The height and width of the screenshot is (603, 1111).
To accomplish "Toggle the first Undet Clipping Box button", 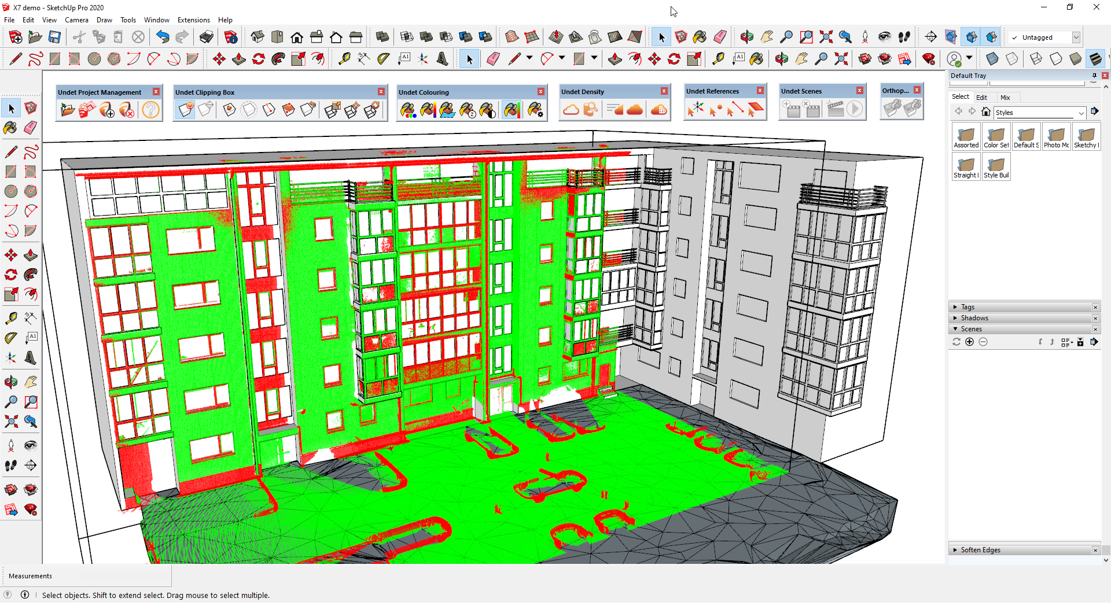I will (x=186, y=110).
